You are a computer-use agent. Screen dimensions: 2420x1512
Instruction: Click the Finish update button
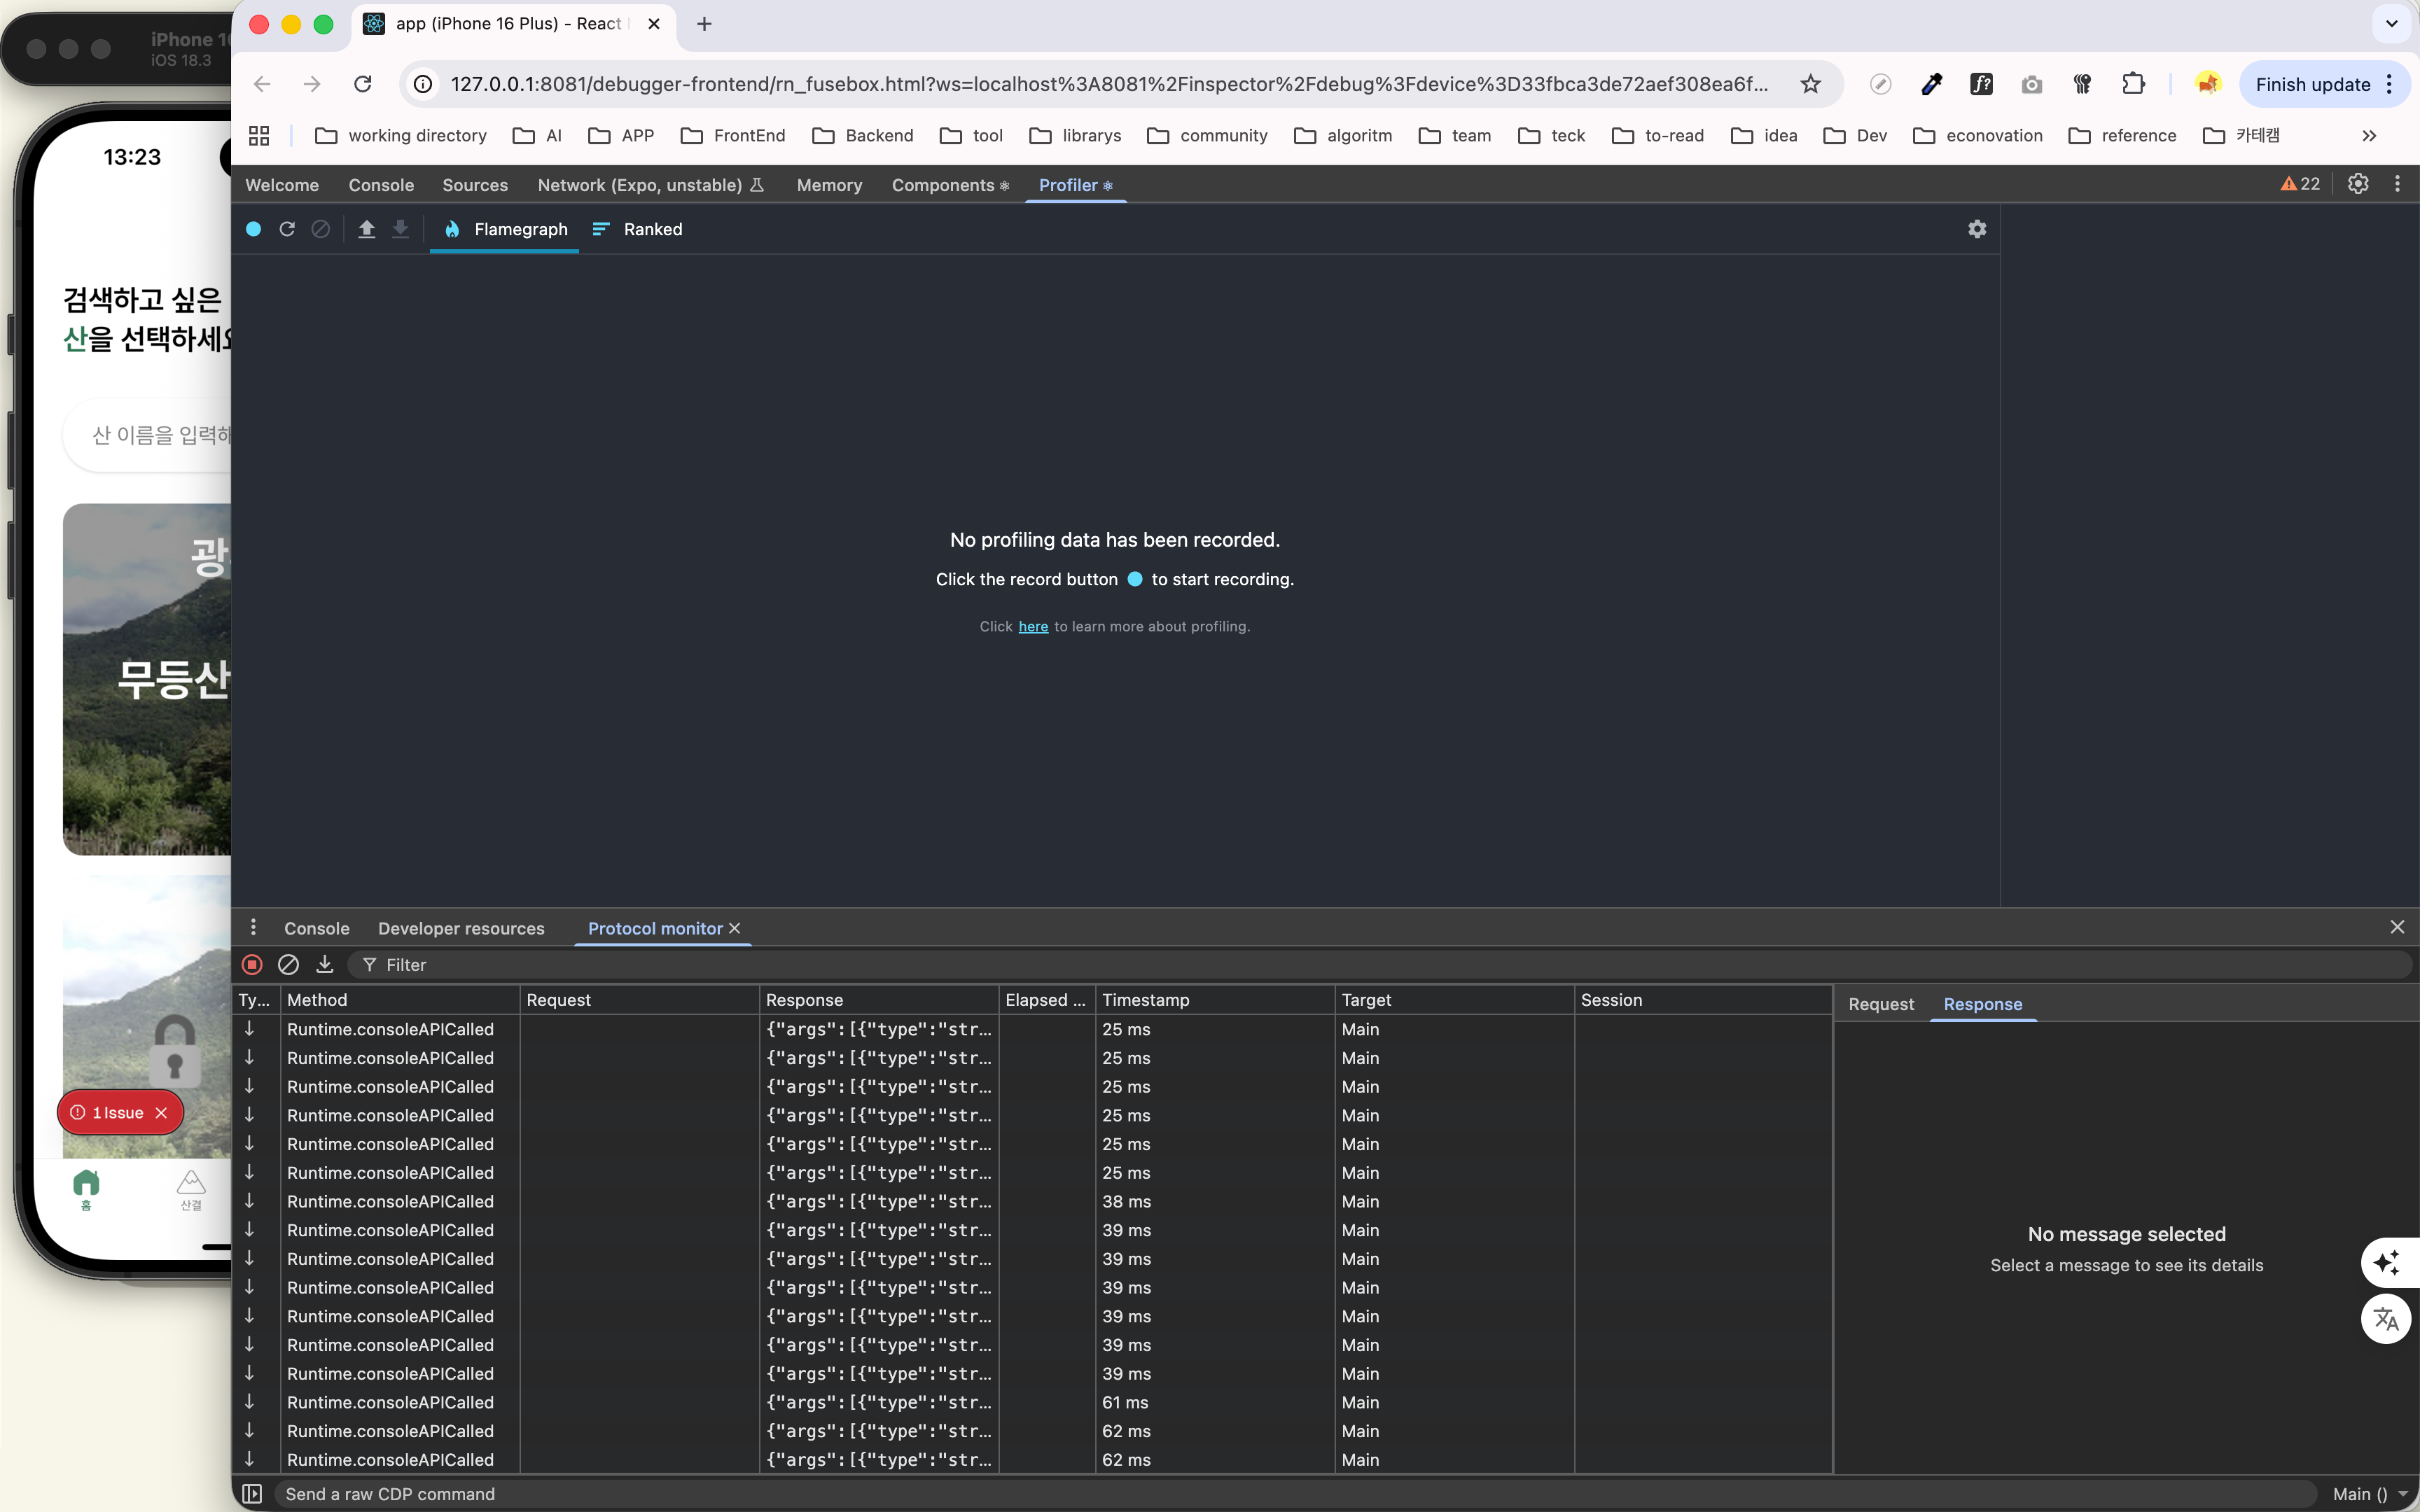pos(2312,84)
